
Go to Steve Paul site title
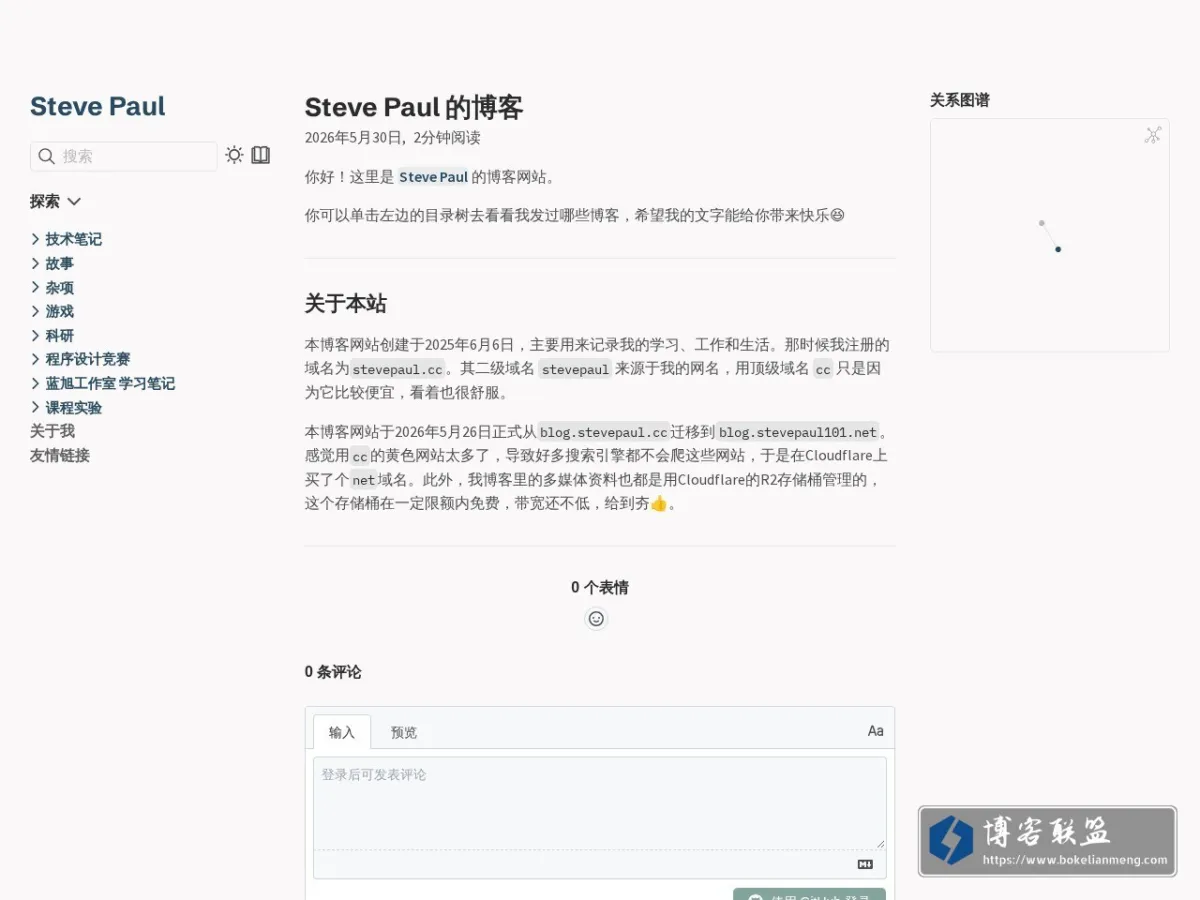click(x=98, y=106)
